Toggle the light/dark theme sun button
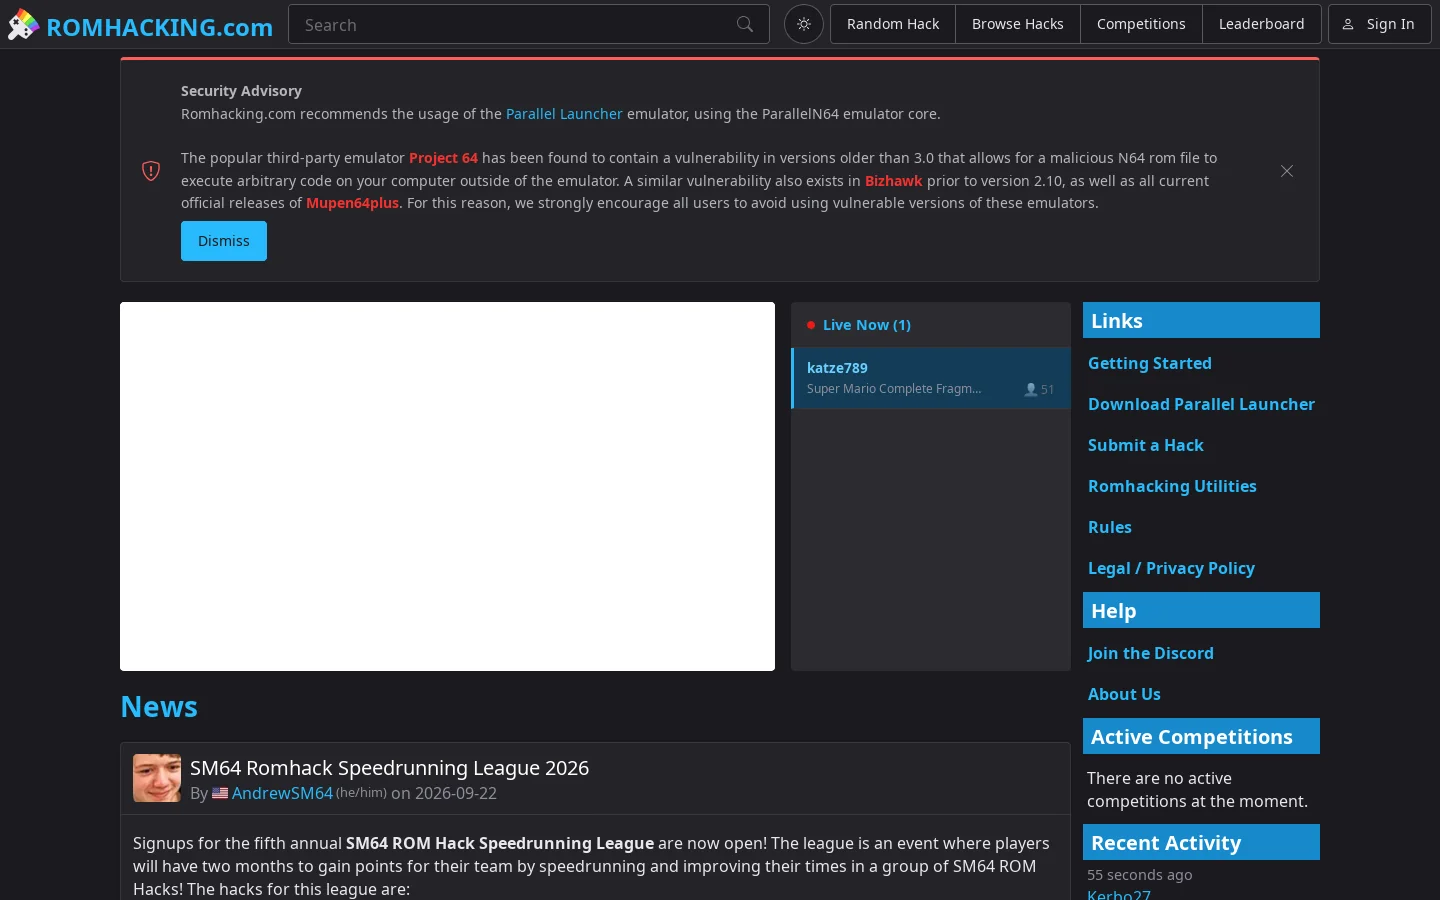 click(804, 24)
